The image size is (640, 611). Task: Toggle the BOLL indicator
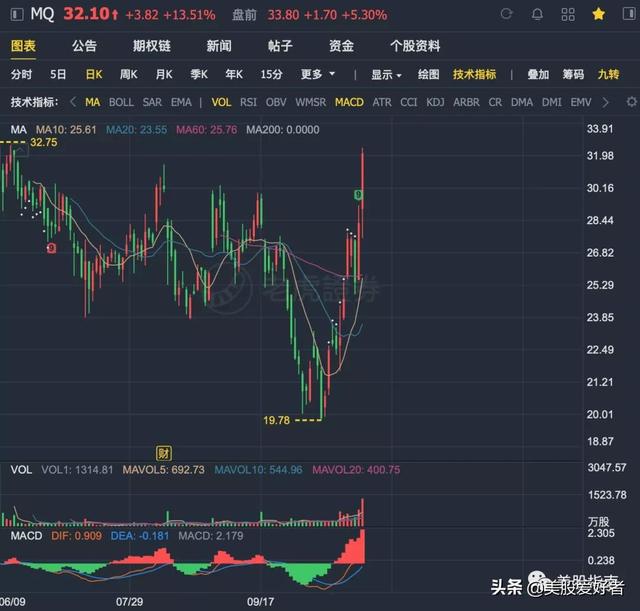(x=121, y=102)
